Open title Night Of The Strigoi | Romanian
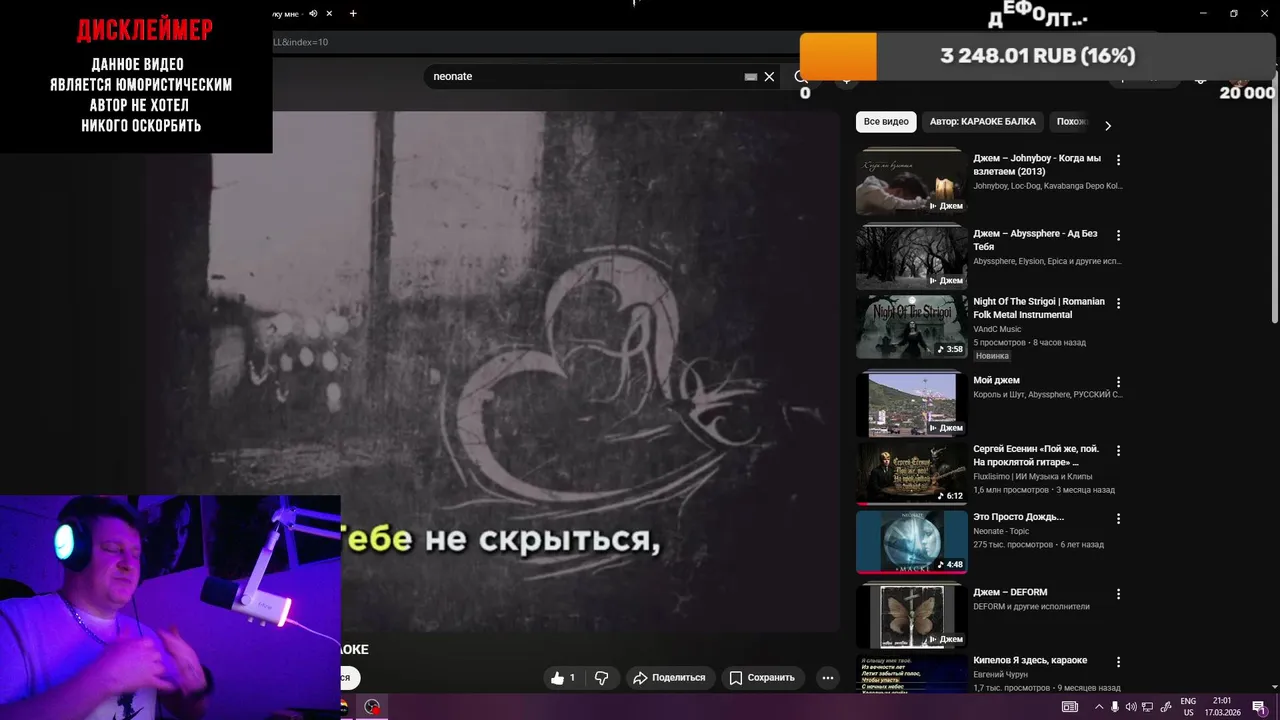This screenshot has height=720, width=1280. pyautogui.click(x=1039, y=308)
